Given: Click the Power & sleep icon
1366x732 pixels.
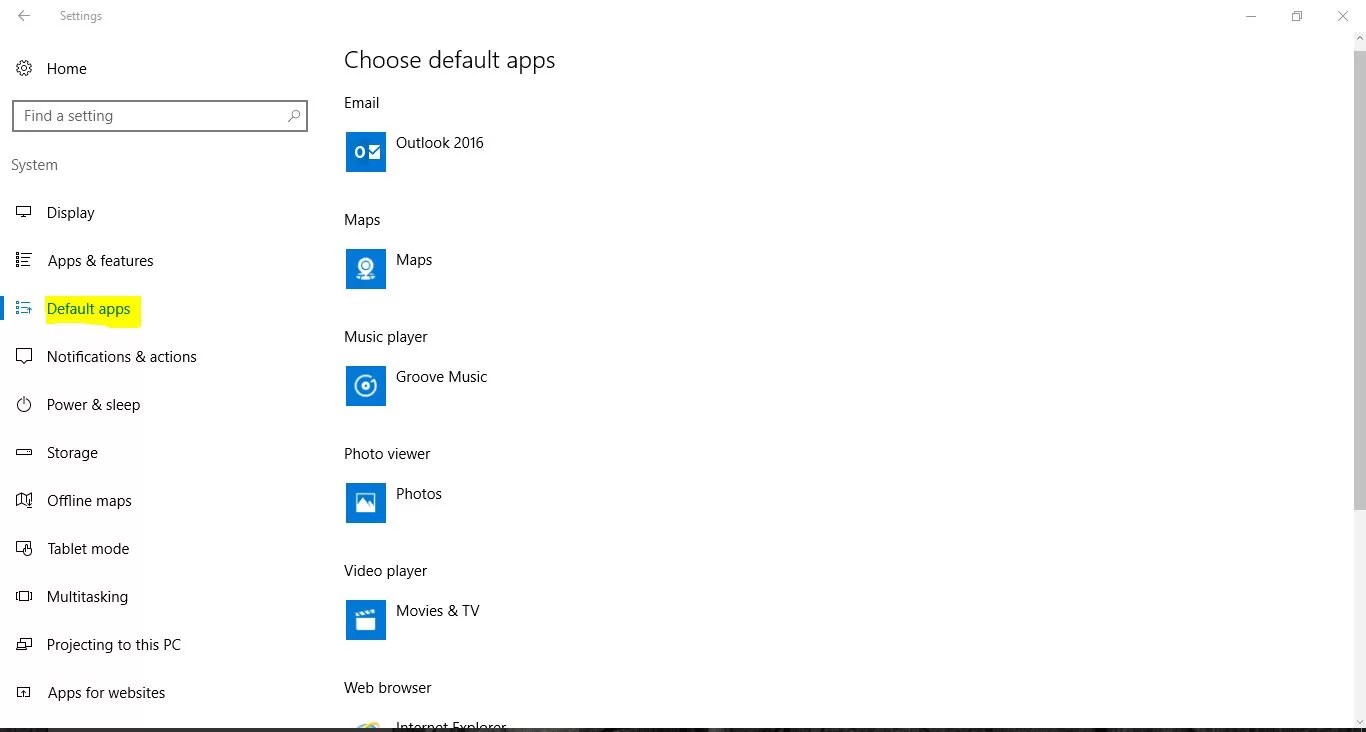Looking at the screenshot, I should [24, 405].
